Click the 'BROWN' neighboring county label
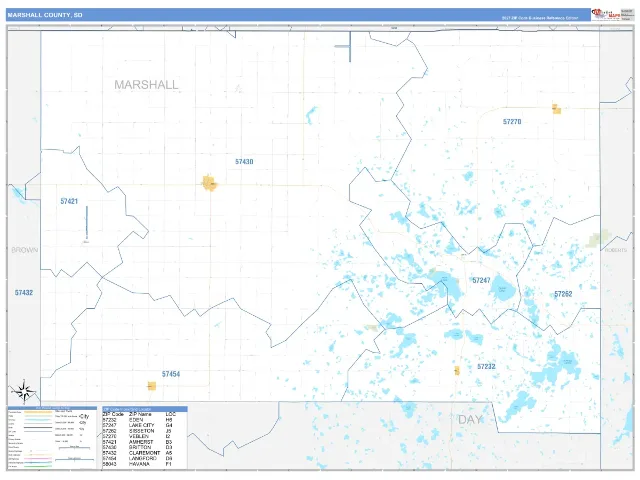Screen dimensions: 640x480 coord(24,250)
